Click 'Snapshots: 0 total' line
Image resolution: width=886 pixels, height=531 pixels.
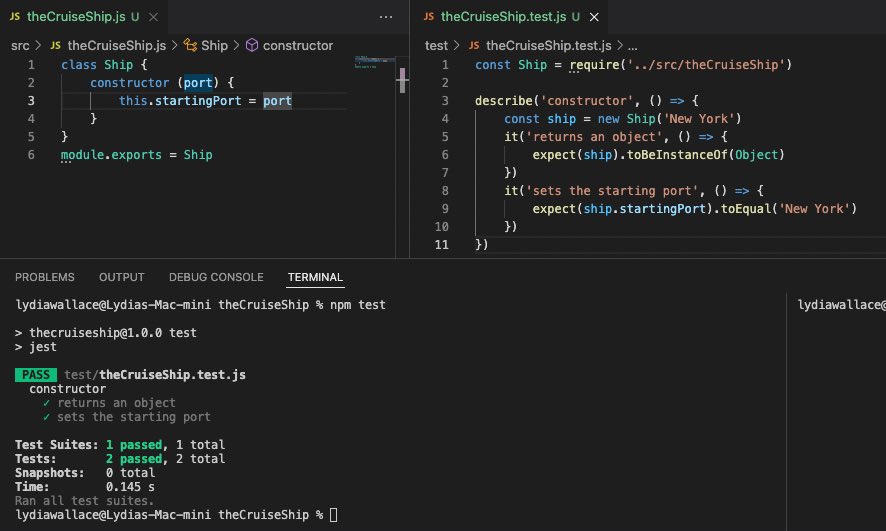(85, 473)
